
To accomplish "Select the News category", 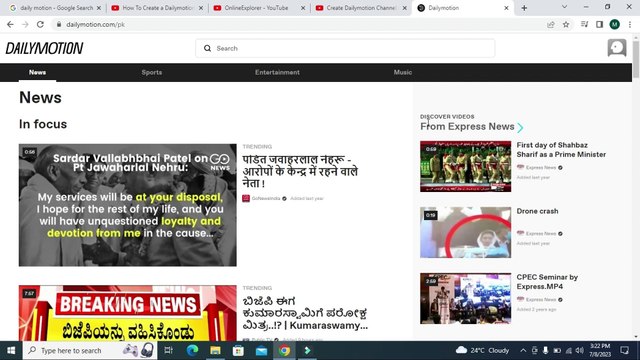I will [x=37, y=72].
